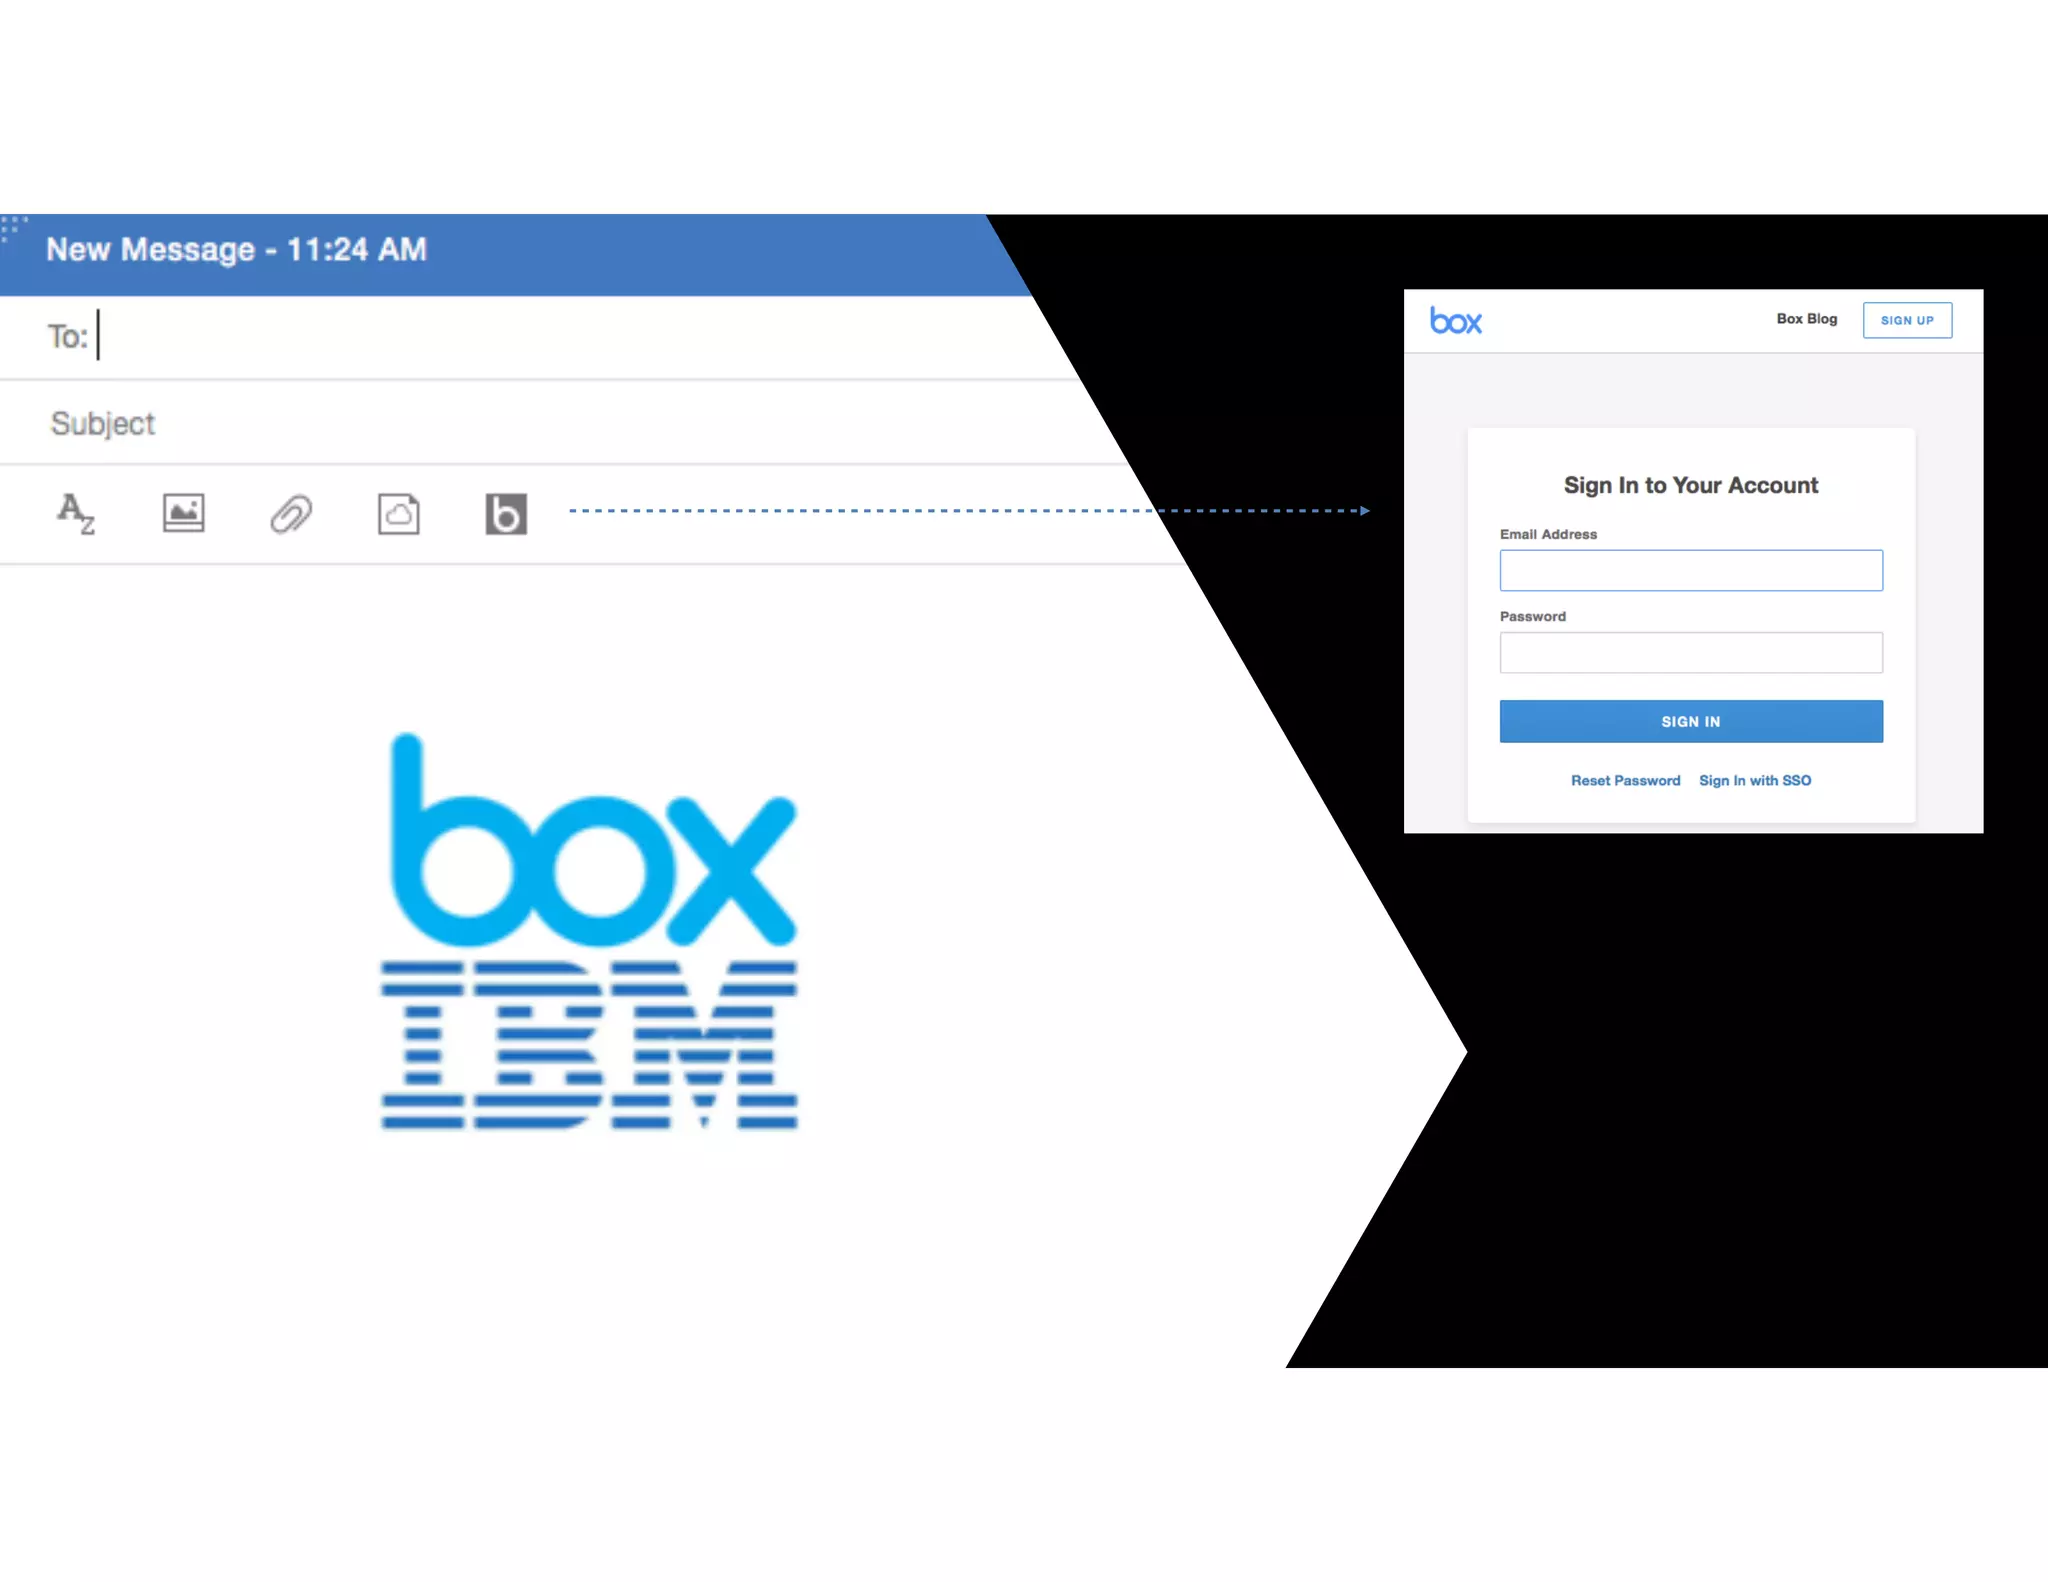The width and height of the screenshot is (2048, 1582).
Task: Click the IBM logo in message body
Action: click(589, 1045)
